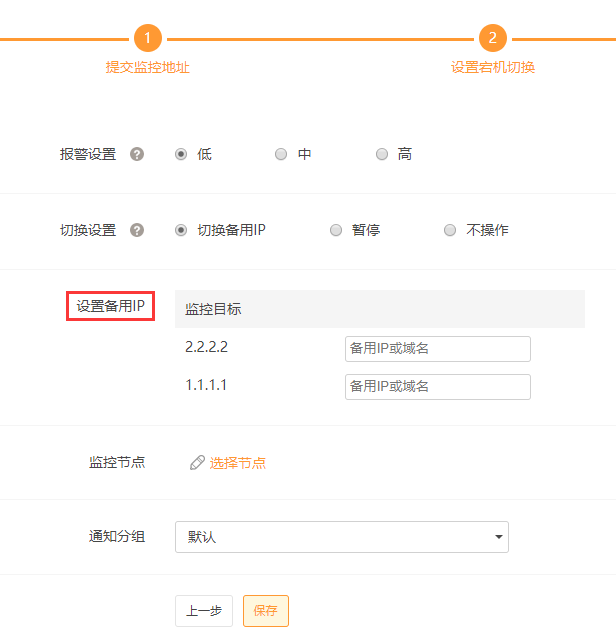Image resolution: width=616 pixels, height=641 pixels.
Task: Choose the 高 alarm level option
Action: (381, 154)
